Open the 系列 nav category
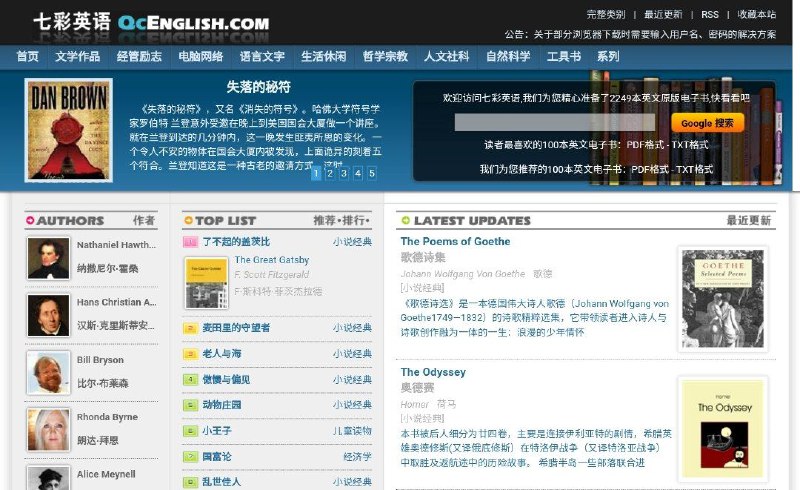This screenshot has height=490, width=800. [608, 57]
